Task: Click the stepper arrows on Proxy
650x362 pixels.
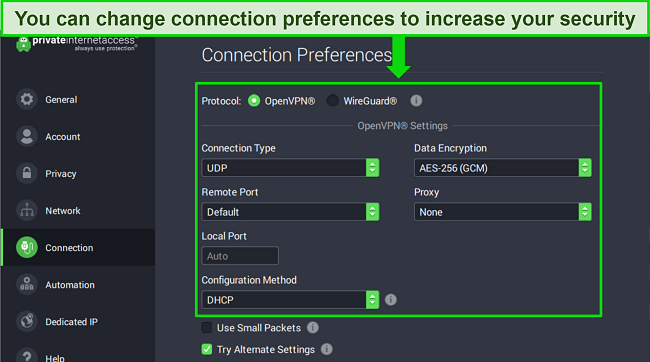Action: click(585, 212)
